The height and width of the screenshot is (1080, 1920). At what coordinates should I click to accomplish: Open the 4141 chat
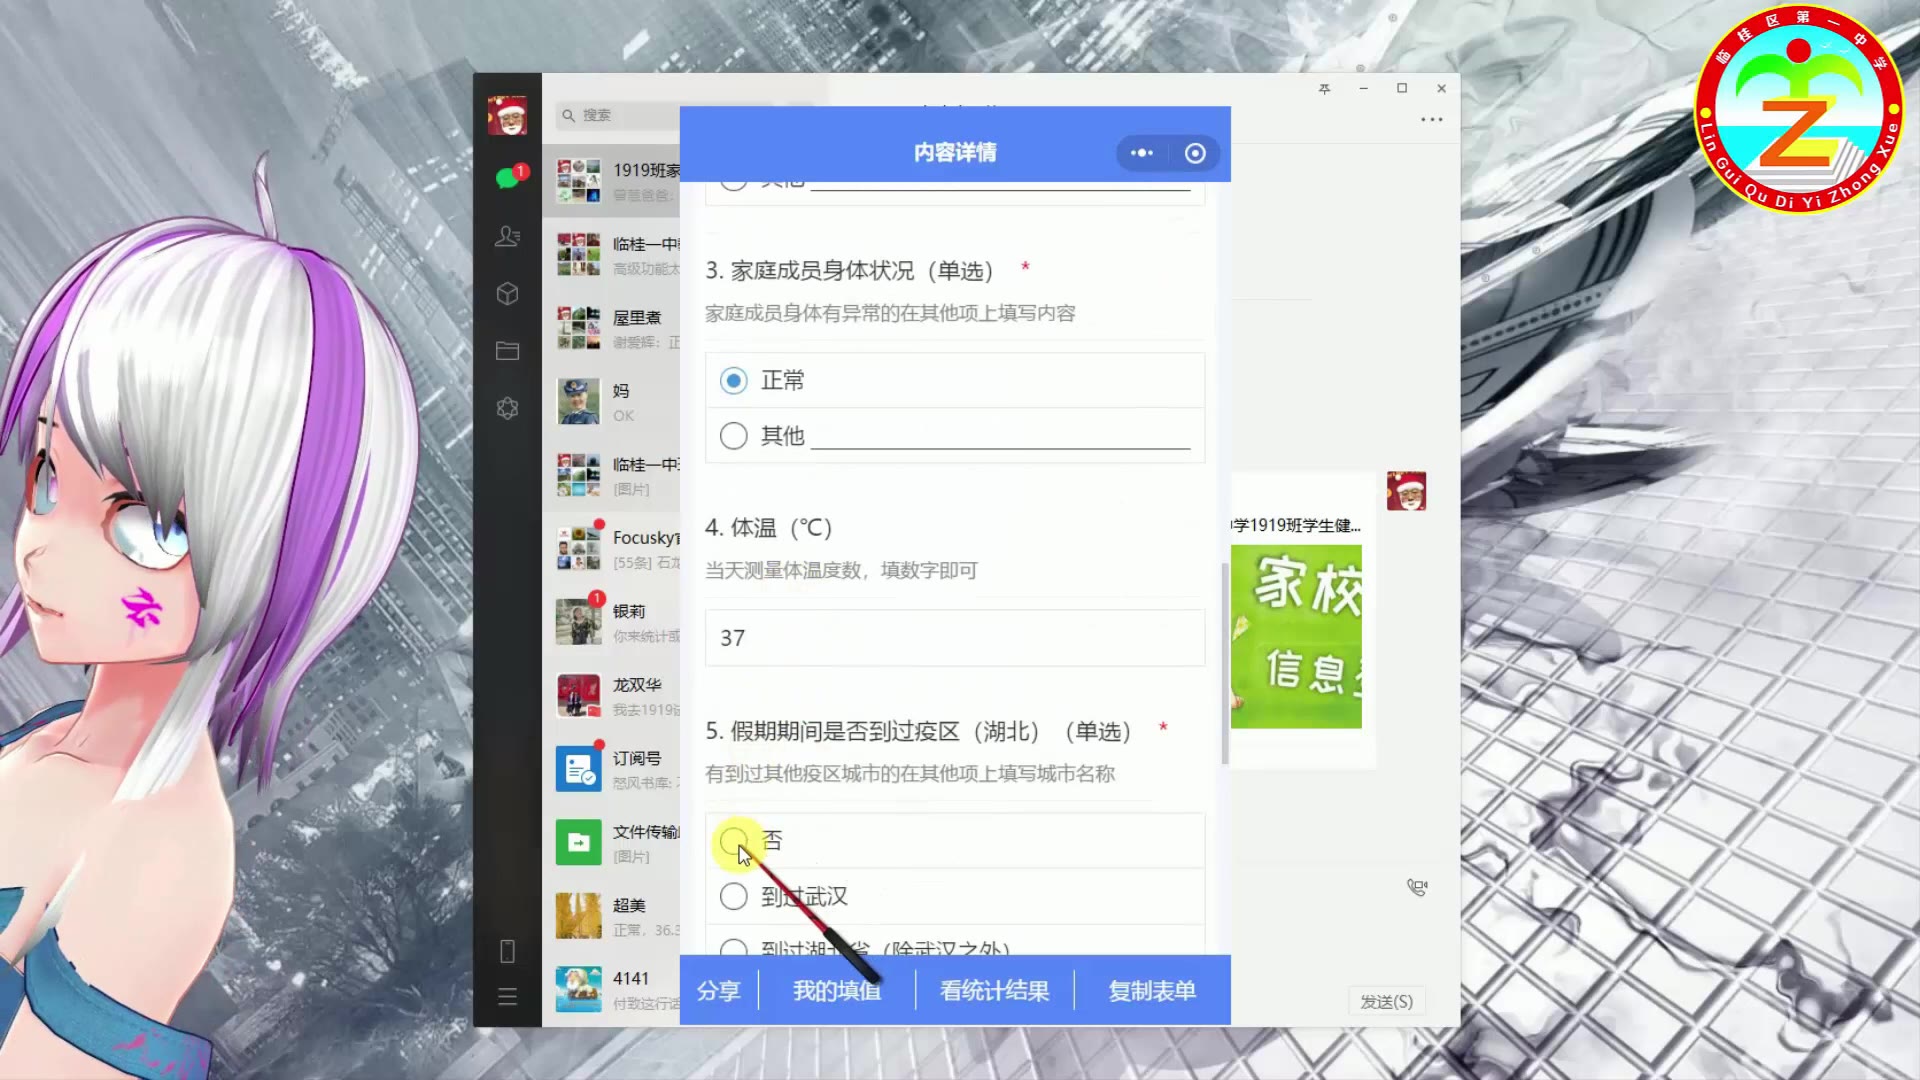[x=611, y=989]
